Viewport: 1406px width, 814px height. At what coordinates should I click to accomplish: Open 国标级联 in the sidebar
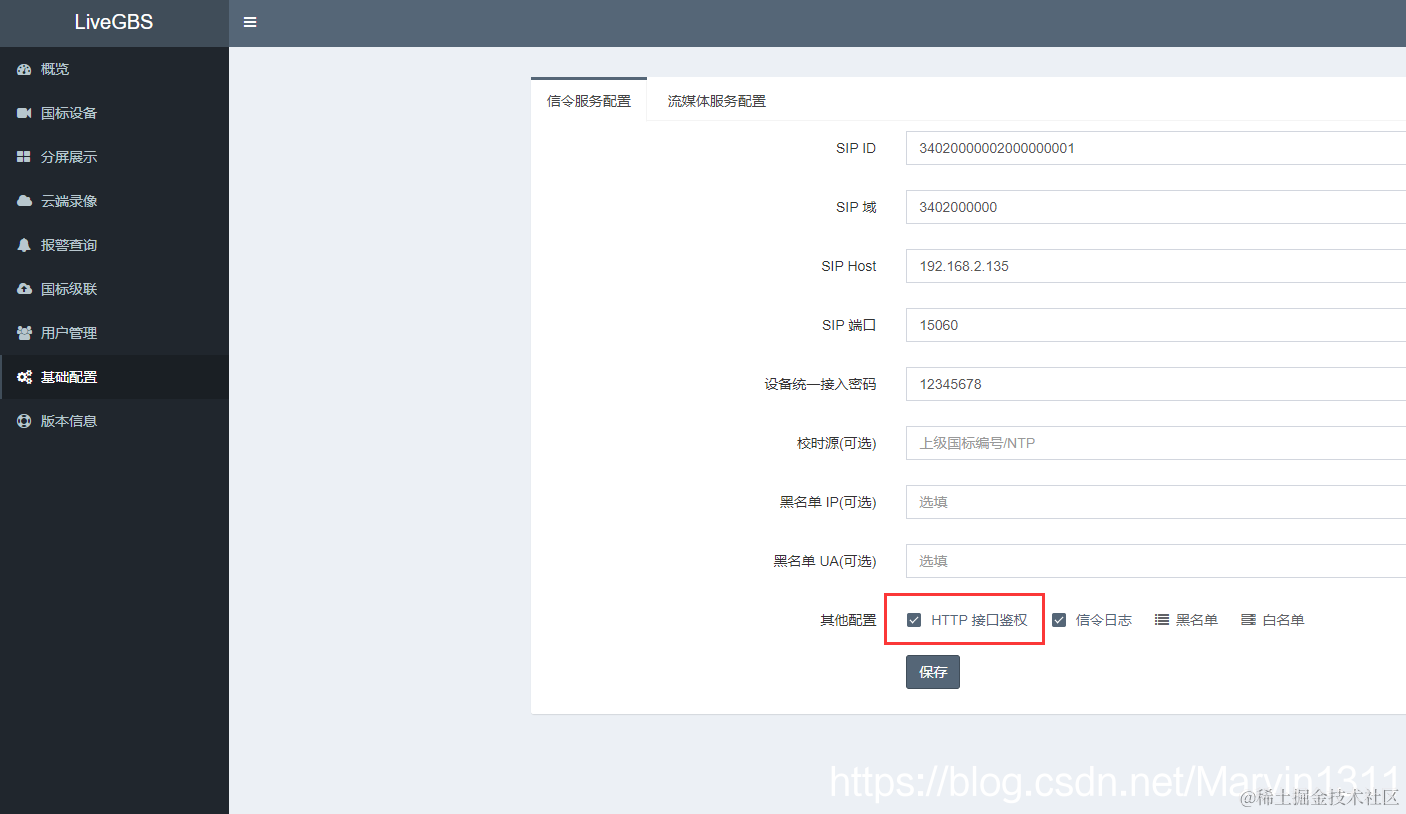[114, 289]
